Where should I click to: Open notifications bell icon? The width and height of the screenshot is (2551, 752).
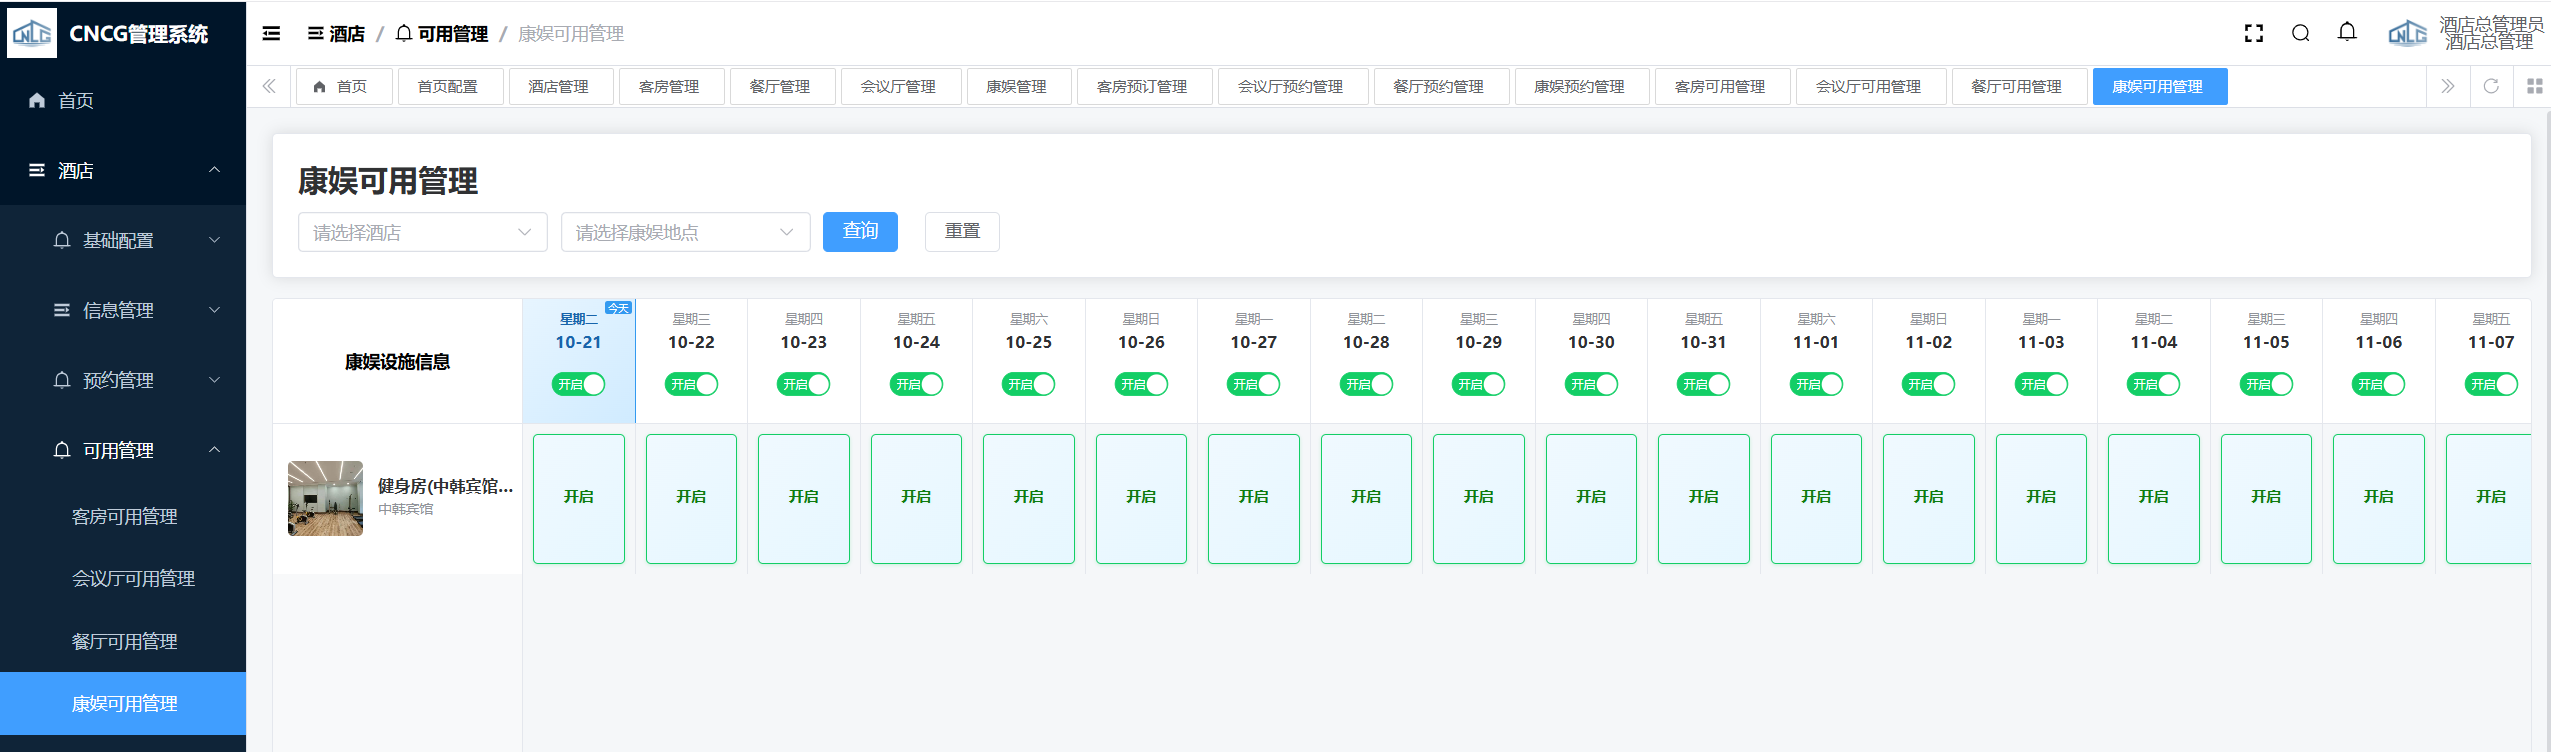click(x=2346, y=33)
